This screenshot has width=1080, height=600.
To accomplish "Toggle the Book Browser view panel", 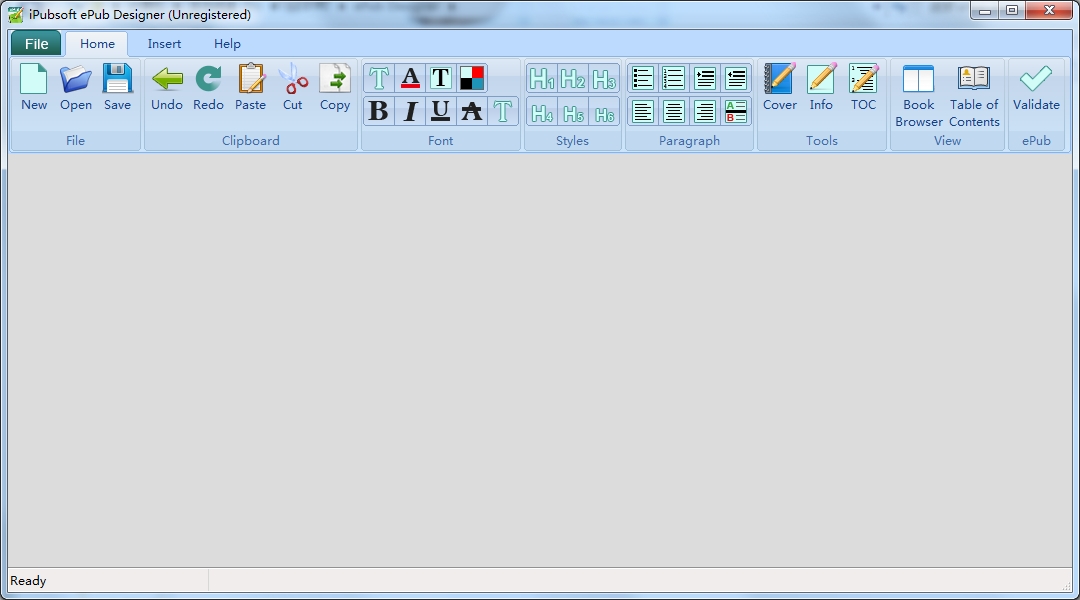I will tap(919, 96).
